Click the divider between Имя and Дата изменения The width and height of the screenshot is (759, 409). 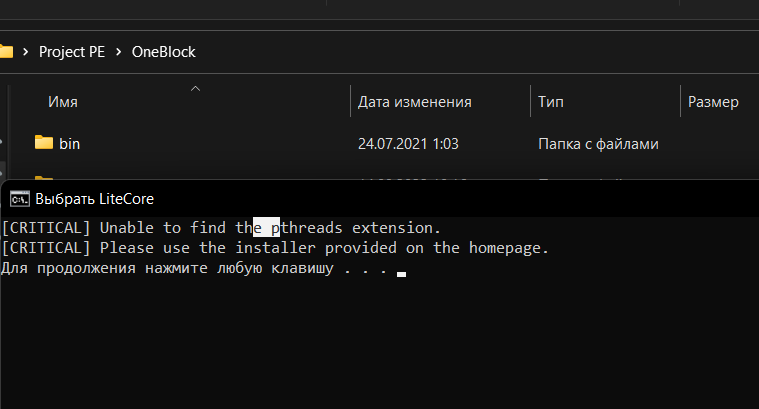(350, 101)
